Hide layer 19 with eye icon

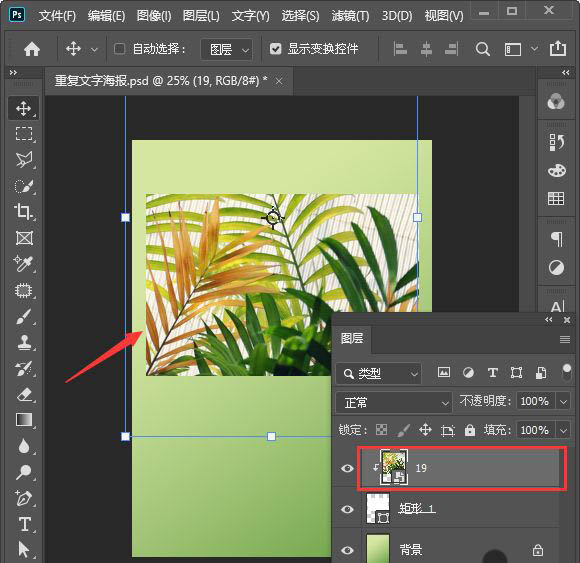[347, 468]
